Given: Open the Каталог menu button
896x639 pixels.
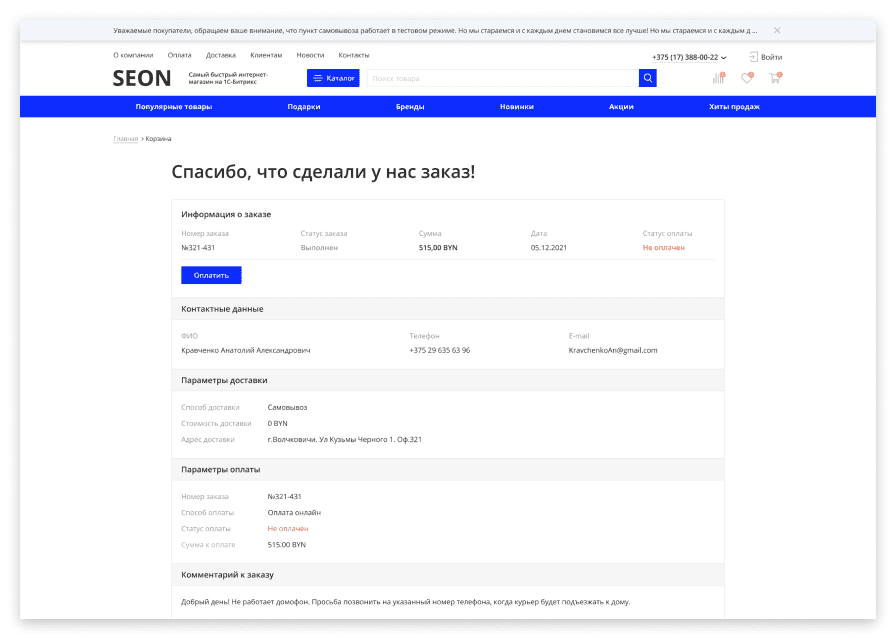Looking at the screenshot, I should 333,78.
